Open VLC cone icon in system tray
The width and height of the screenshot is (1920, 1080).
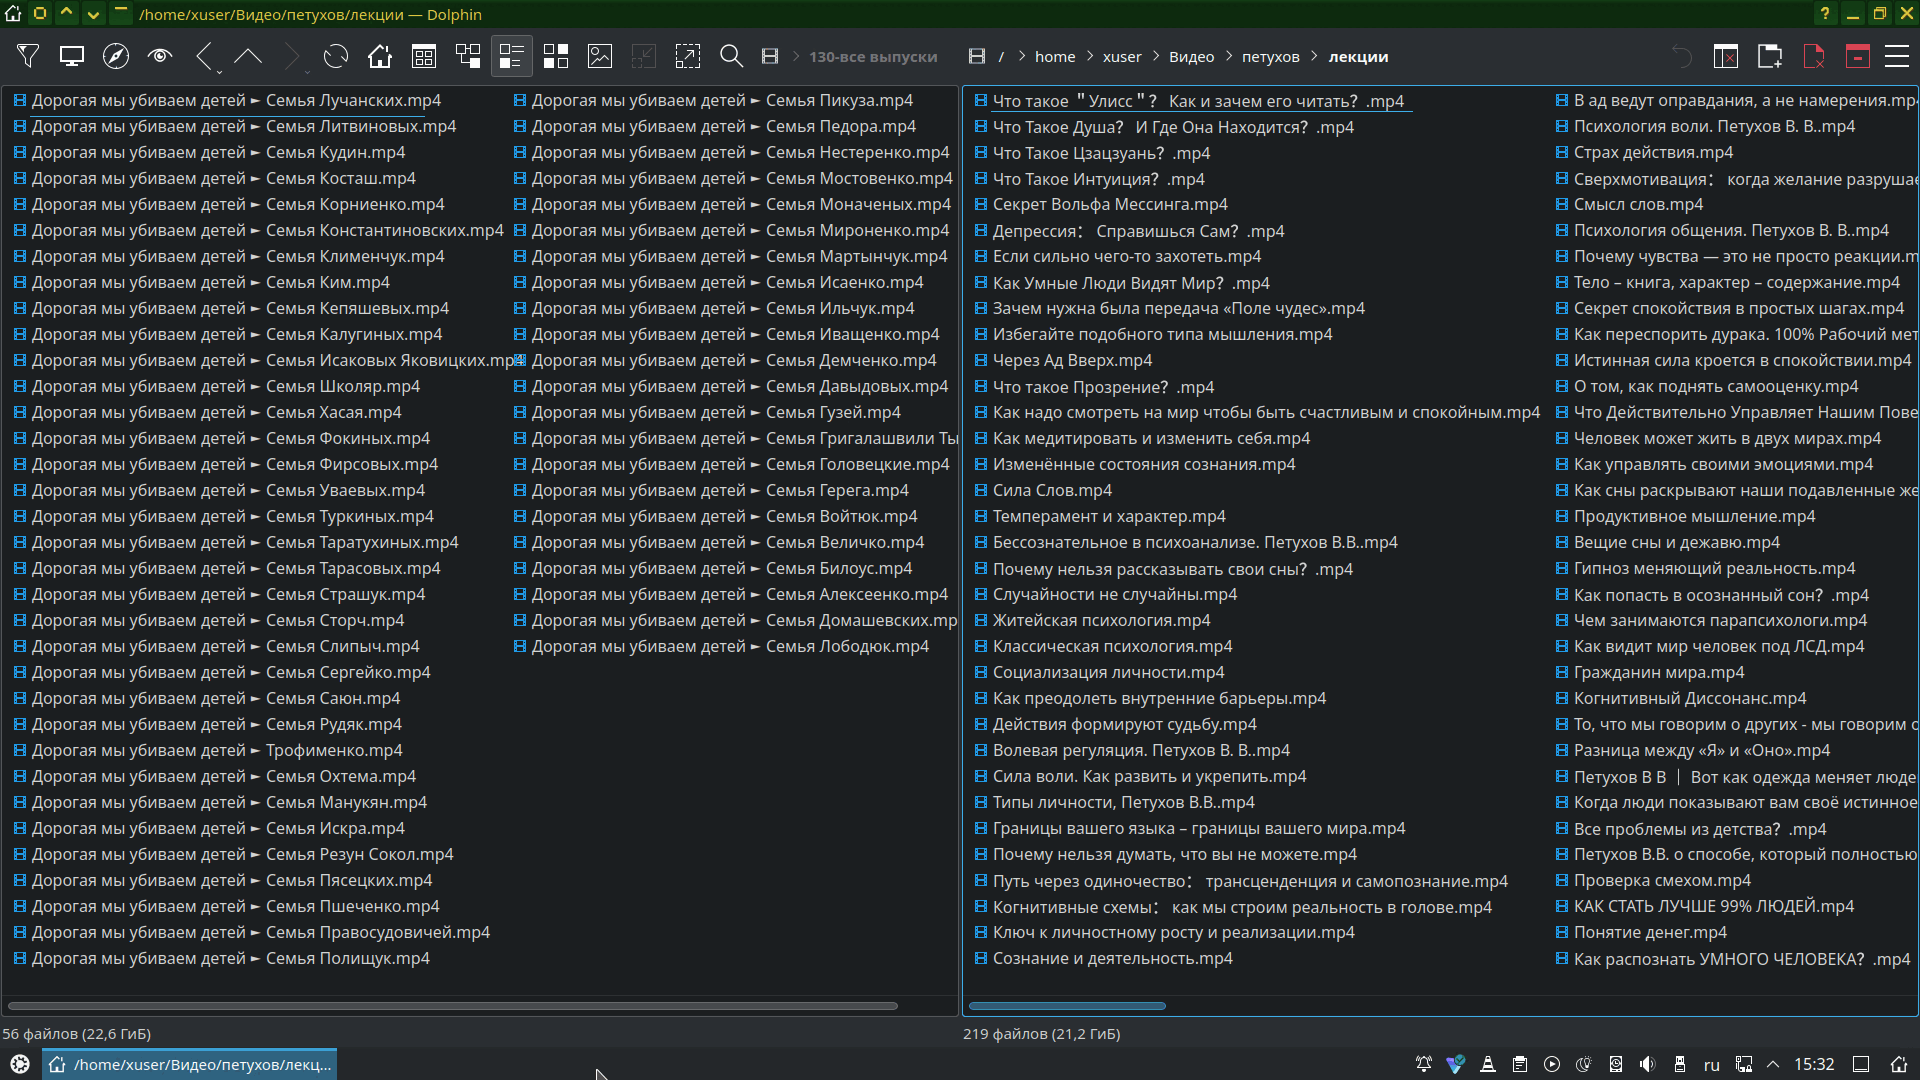1488,1064
